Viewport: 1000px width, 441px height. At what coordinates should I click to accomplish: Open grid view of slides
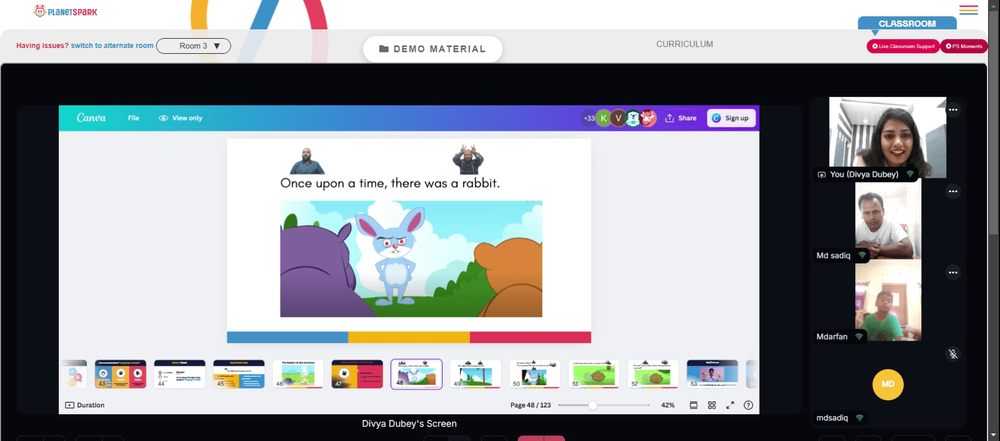pyautogui.click(x=712, y=405)
